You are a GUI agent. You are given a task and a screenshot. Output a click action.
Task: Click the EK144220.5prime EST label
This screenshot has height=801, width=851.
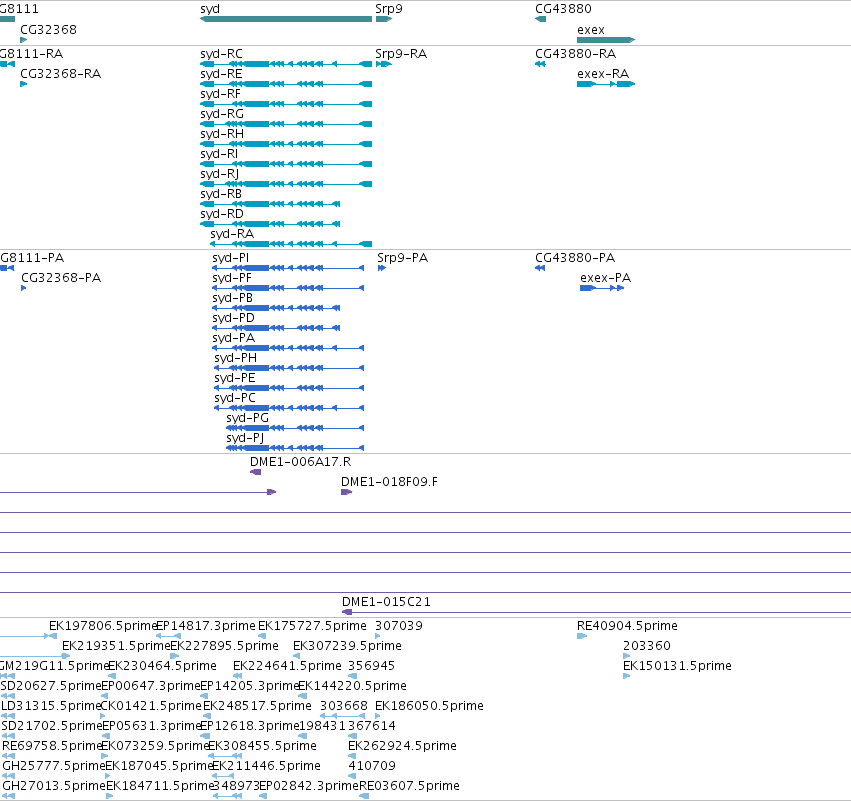(352, 686)
